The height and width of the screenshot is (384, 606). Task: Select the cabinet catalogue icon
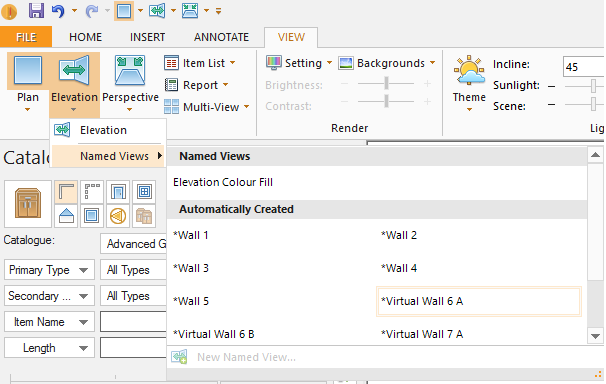[x=28, y=204]
